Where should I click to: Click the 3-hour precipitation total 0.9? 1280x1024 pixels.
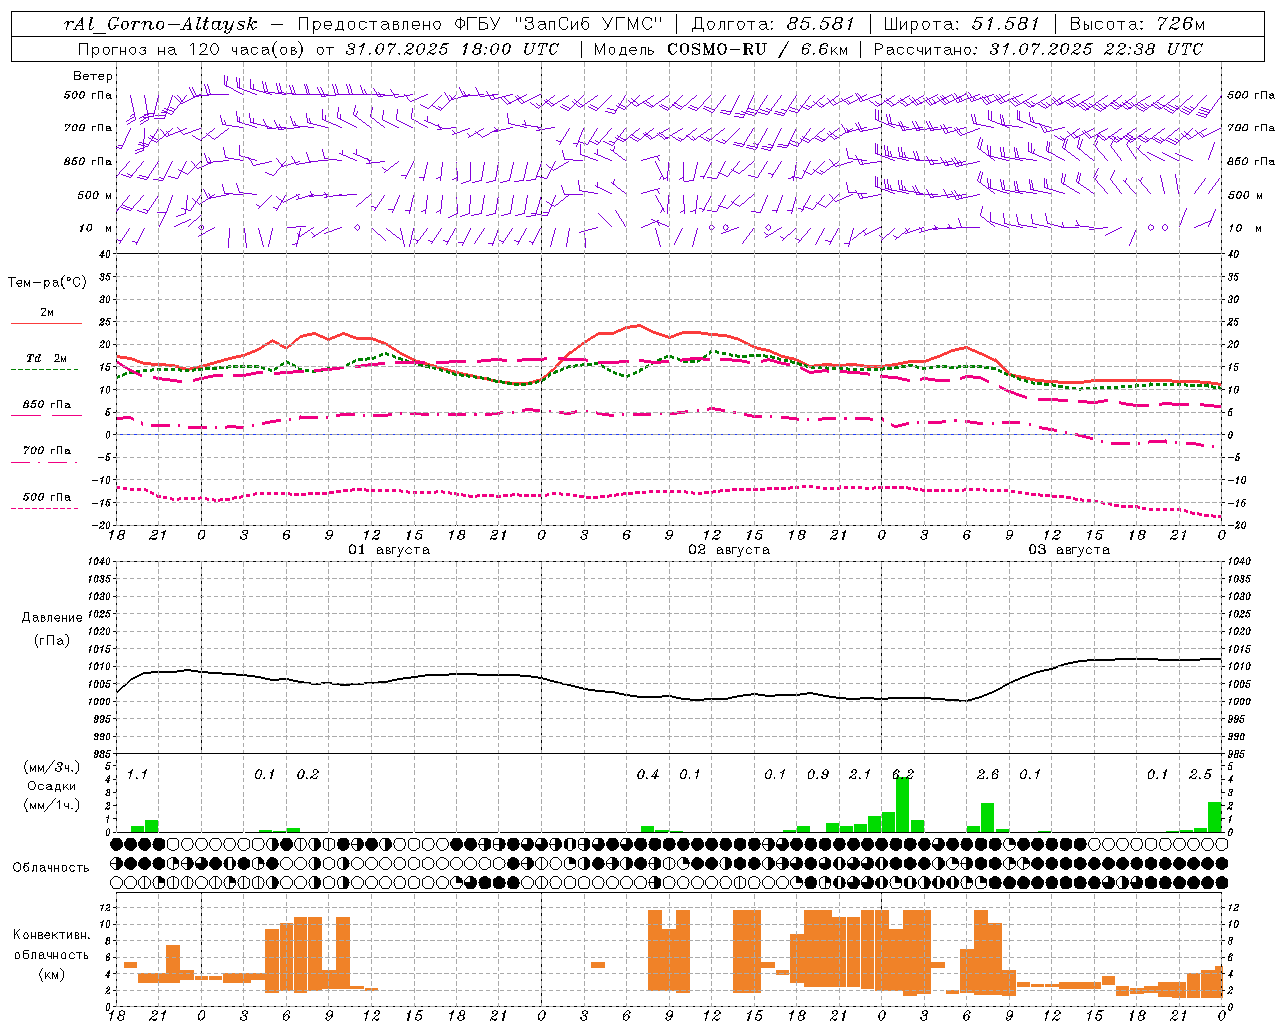pyautogui.click(x=818, y=775)
